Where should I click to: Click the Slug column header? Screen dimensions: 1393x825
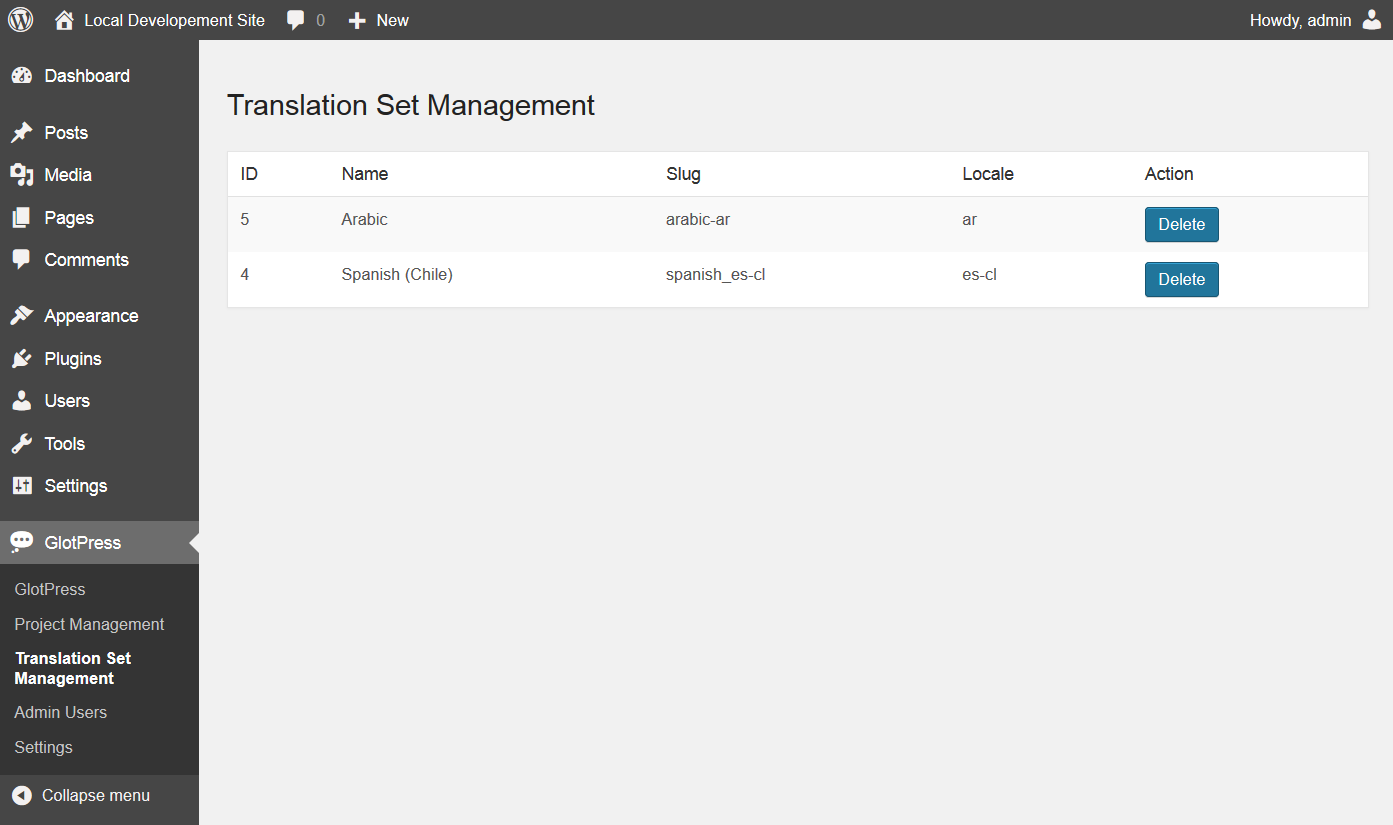coord(683,174)
